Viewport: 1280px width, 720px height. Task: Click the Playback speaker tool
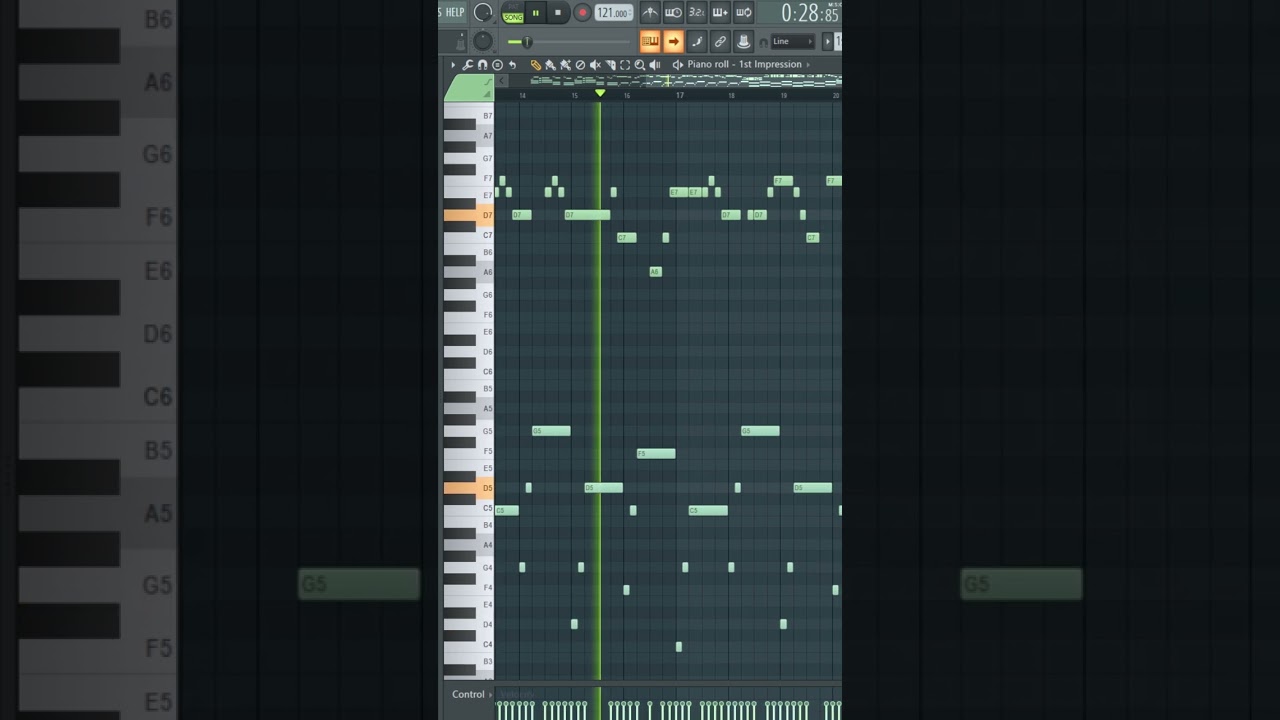point(655,65)
